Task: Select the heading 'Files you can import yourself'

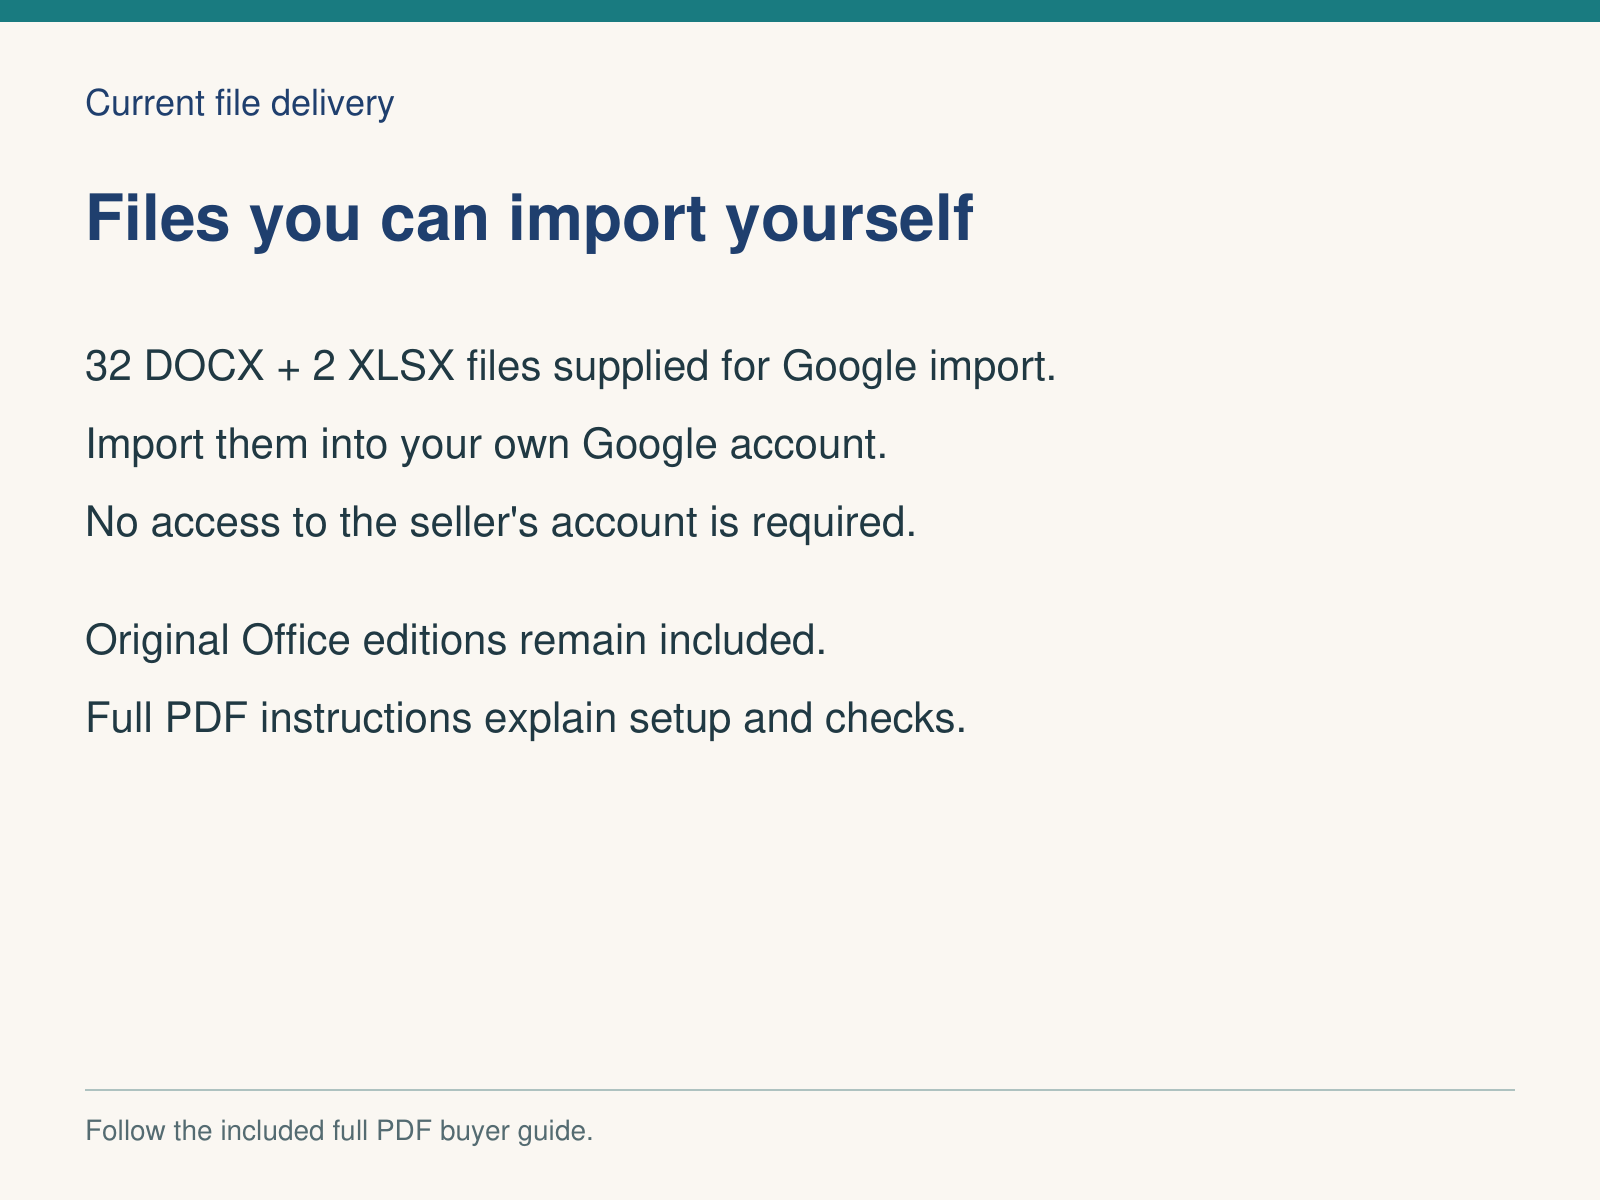Action: click(x=529, y=218)
